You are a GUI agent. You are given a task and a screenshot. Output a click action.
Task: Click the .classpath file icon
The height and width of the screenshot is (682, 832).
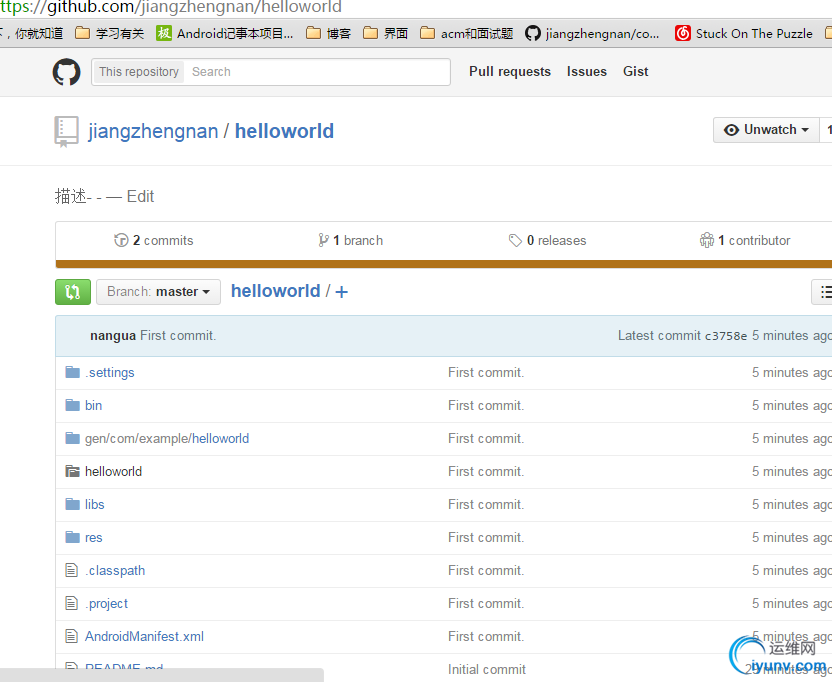coord(71,570)
